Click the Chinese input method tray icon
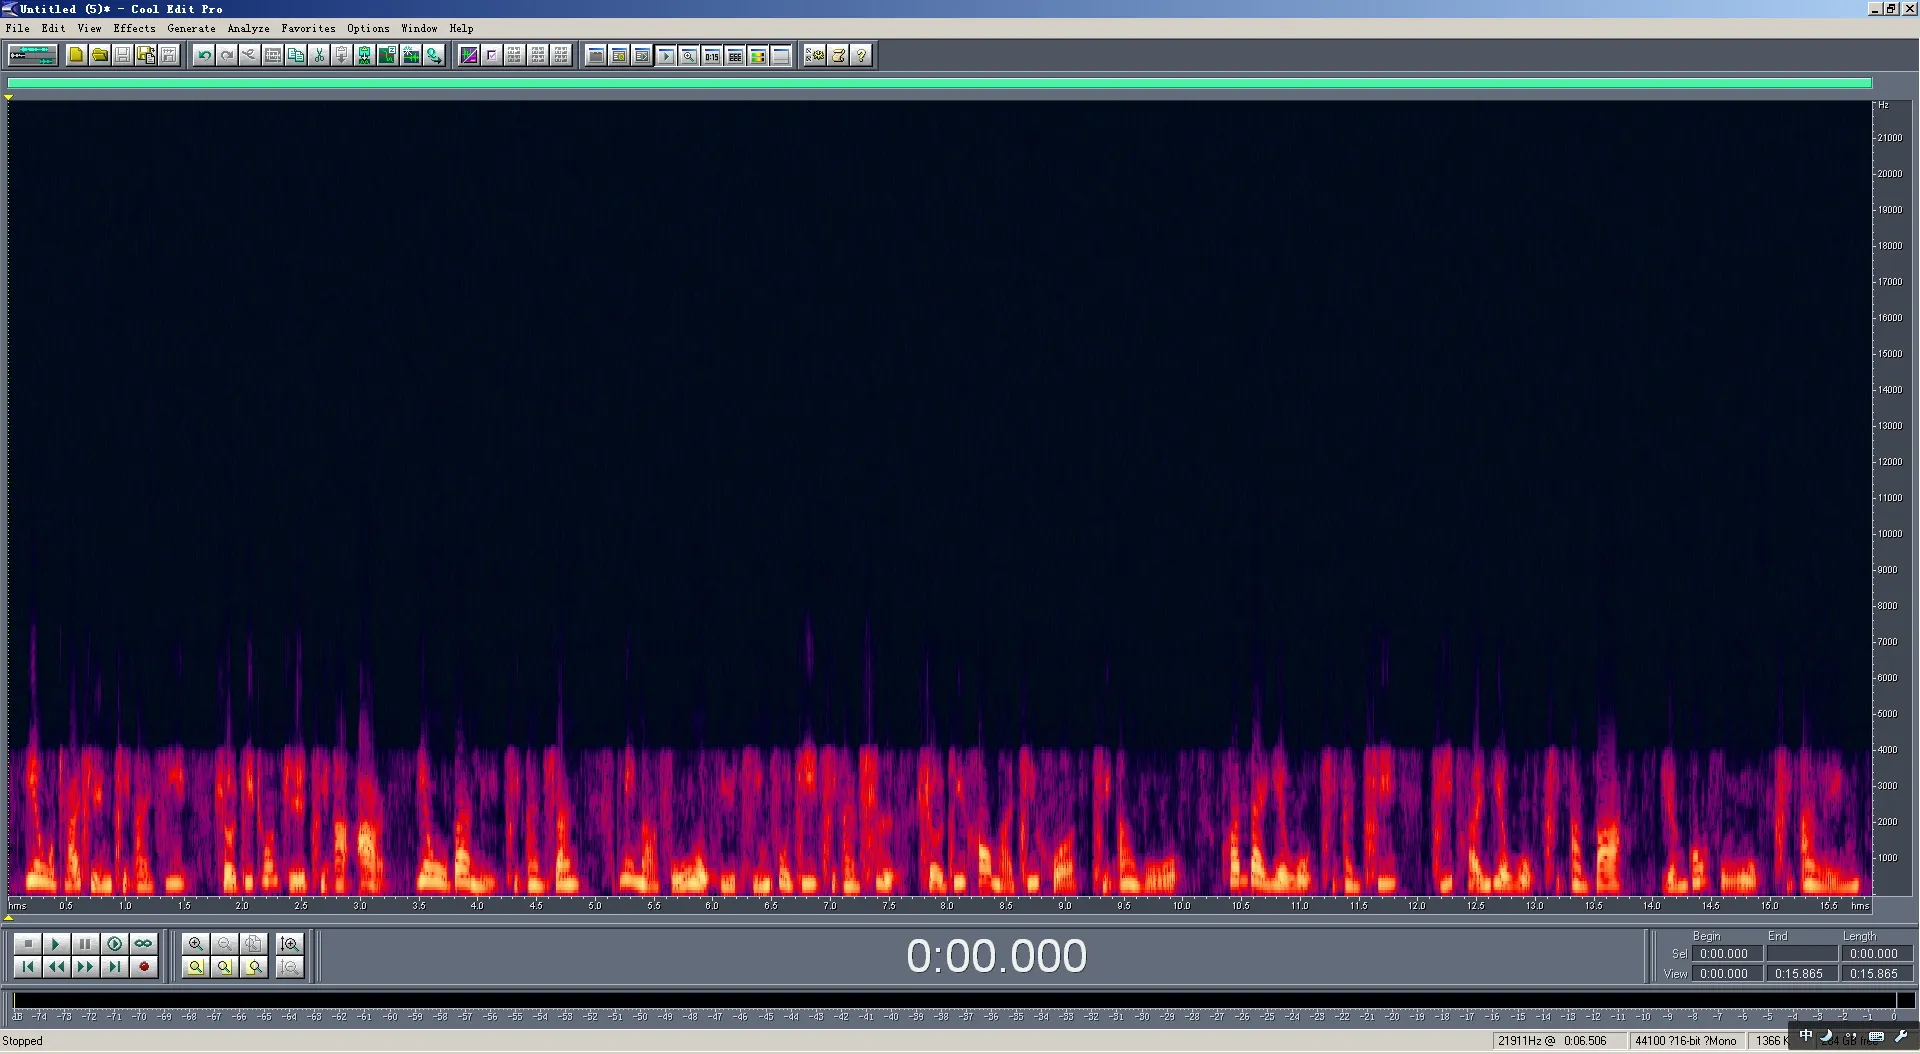Image resolution: width=1920 pixels, height=1054 pixels. pos(1806,1035)
